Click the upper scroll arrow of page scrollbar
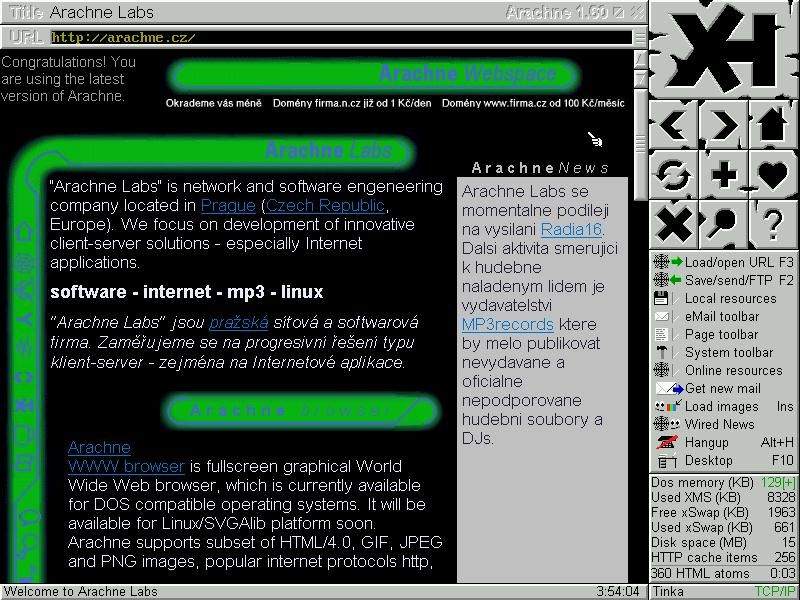Image resolution: width=800 pixels, height=600 pixels. click(640, 60)
